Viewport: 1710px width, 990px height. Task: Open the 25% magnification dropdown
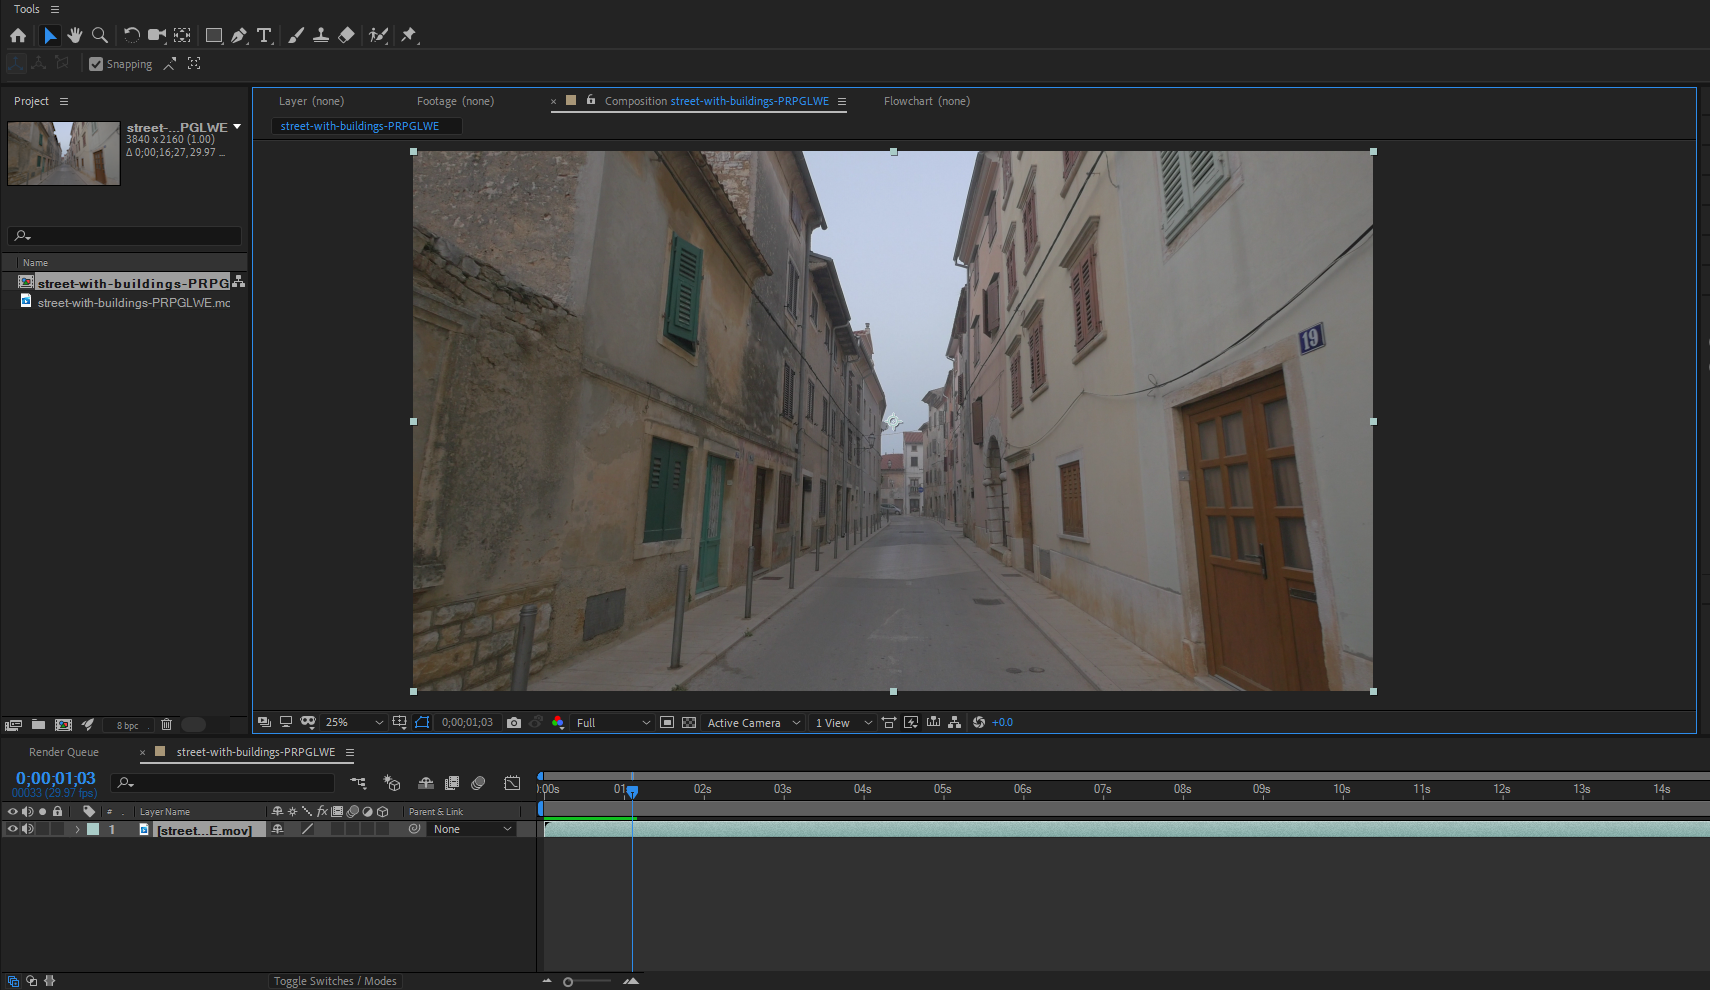354,722
